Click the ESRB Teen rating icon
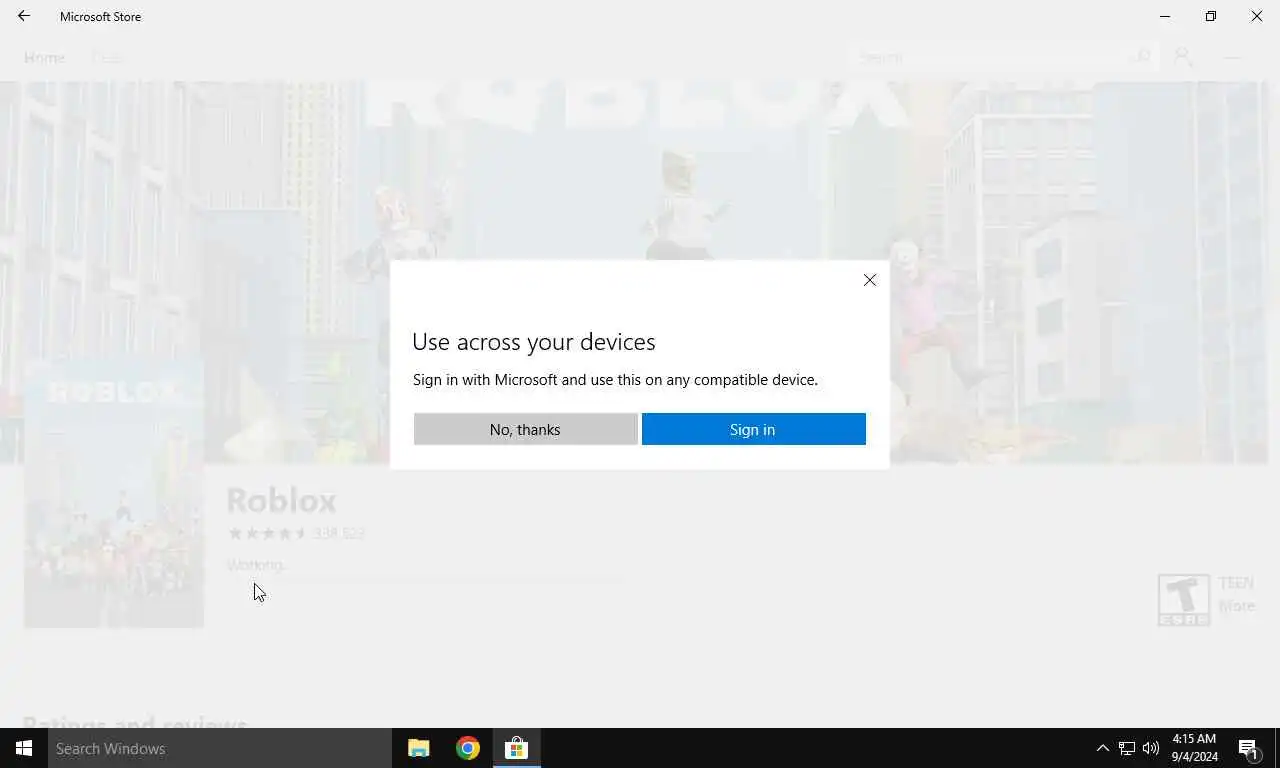1280x768 pixels. (x=1183, y=600)
